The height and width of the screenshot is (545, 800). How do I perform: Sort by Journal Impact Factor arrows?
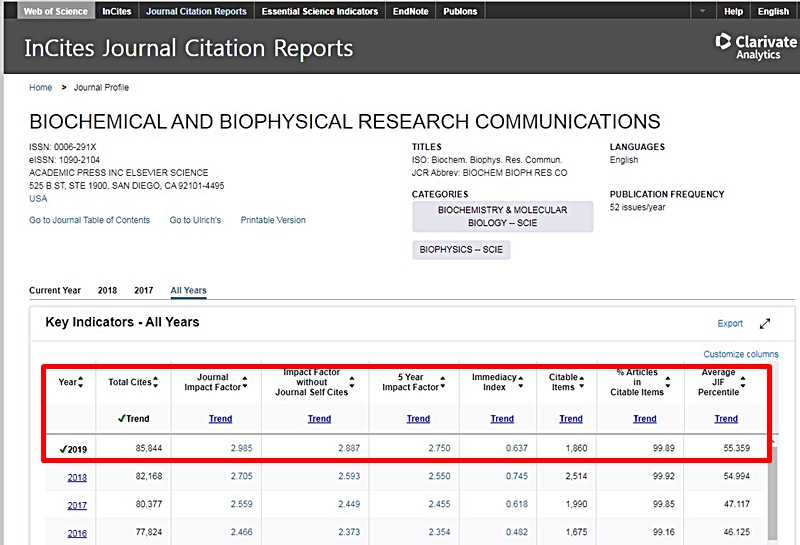pos(245,382)
